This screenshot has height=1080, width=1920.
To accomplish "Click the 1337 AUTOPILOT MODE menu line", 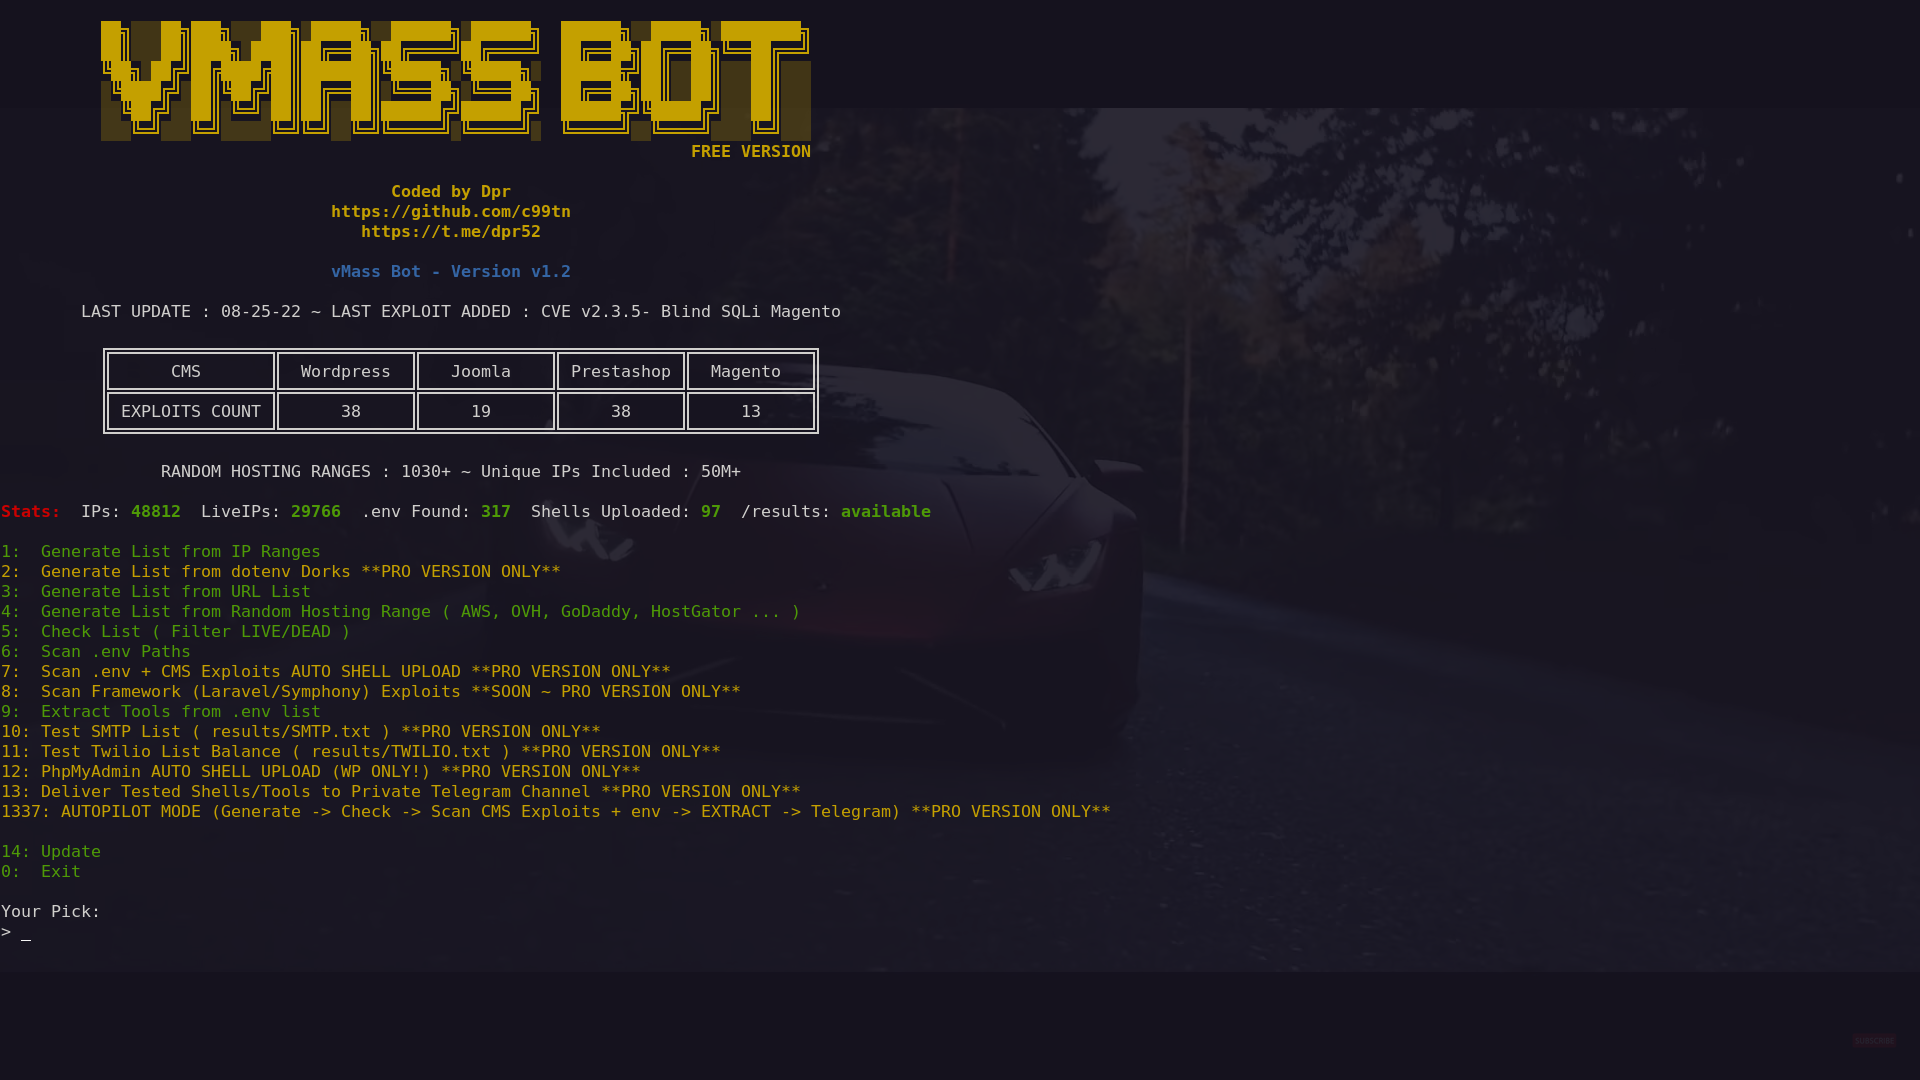I will [555, 812].
